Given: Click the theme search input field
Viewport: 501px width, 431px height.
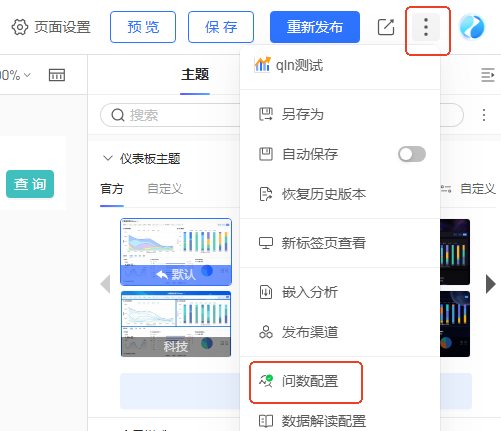Looking at the screenshot, I should [x=170, y=115].
